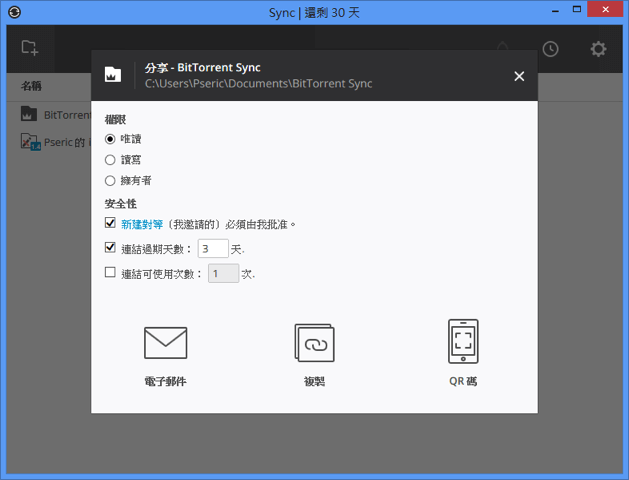Select the BitTorrent folder row in list
The height and width of the screenshot is (480, 629).
coord(49,115)
